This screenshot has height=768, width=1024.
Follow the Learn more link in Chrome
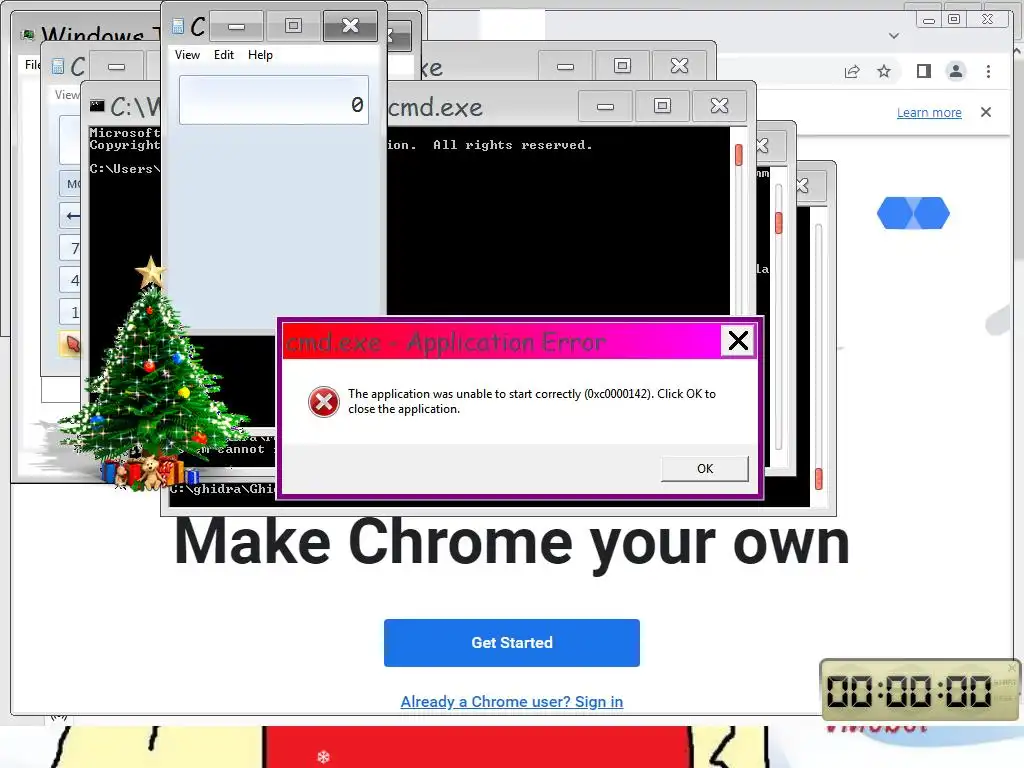coord(929,112)
